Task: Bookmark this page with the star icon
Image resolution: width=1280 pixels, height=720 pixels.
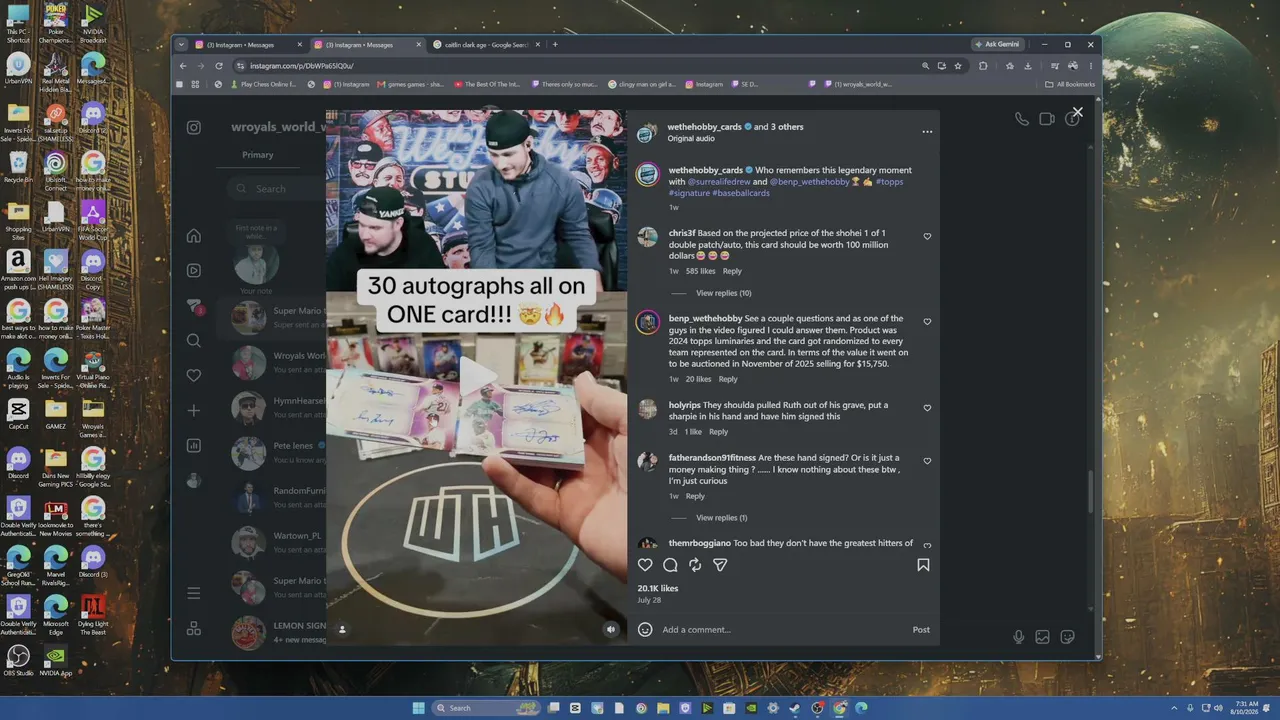Action: tap(958, 66)
